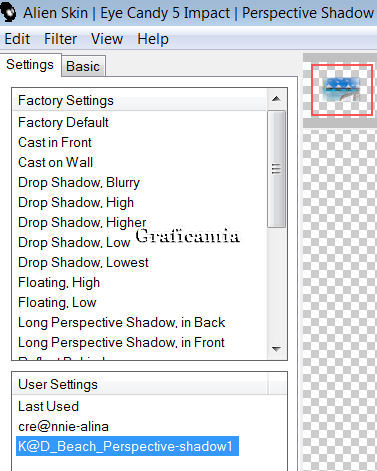
Task: Select the Last Used user setting
Action: coord(49,406)
